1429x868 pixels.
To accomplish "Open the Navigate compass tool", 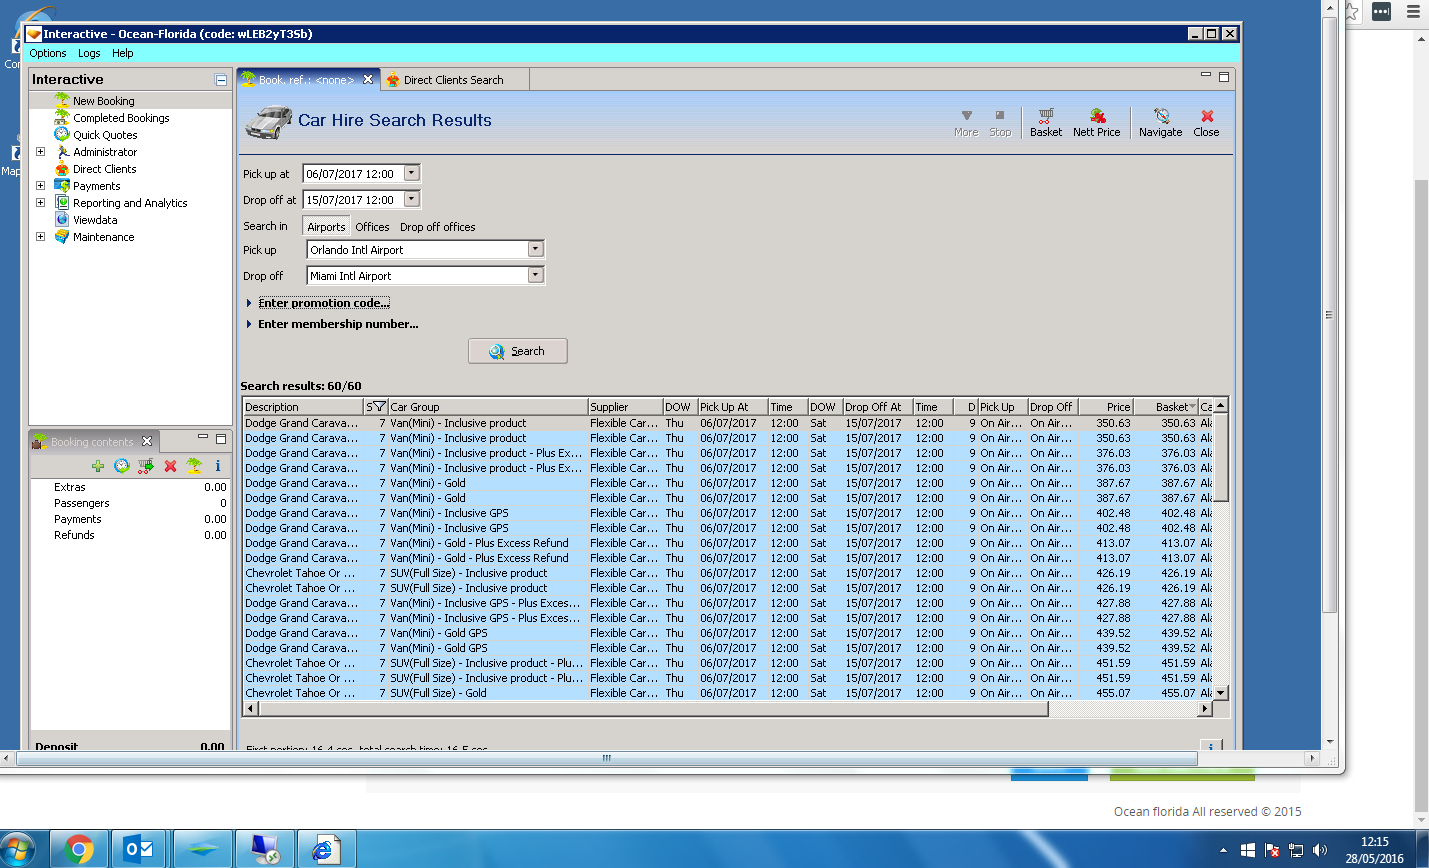I will click(x=1160, y=122).
